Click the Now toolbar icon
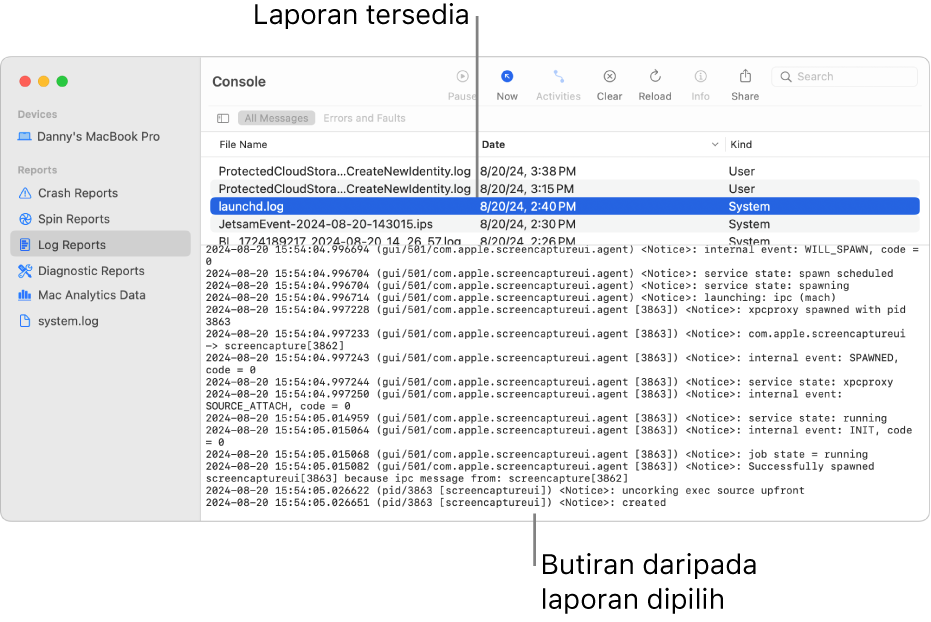 (506, 77)
